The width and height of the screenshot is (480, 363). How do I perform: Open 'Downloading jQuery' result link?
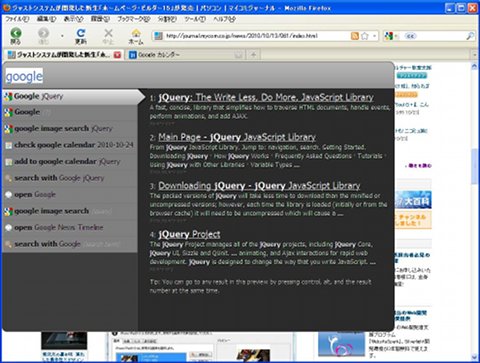click(259, 186)
